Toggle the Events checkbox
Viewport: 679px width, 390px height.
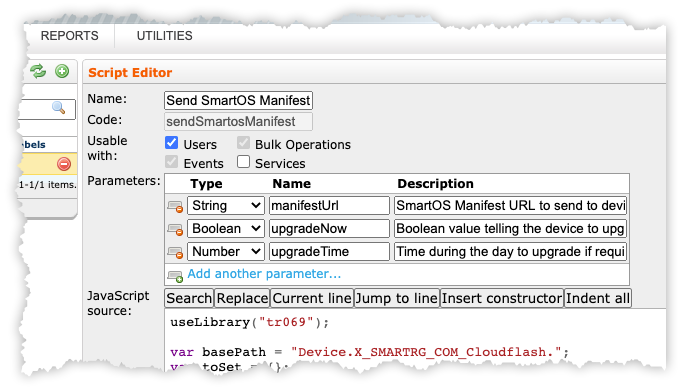[x=171, y=162]
